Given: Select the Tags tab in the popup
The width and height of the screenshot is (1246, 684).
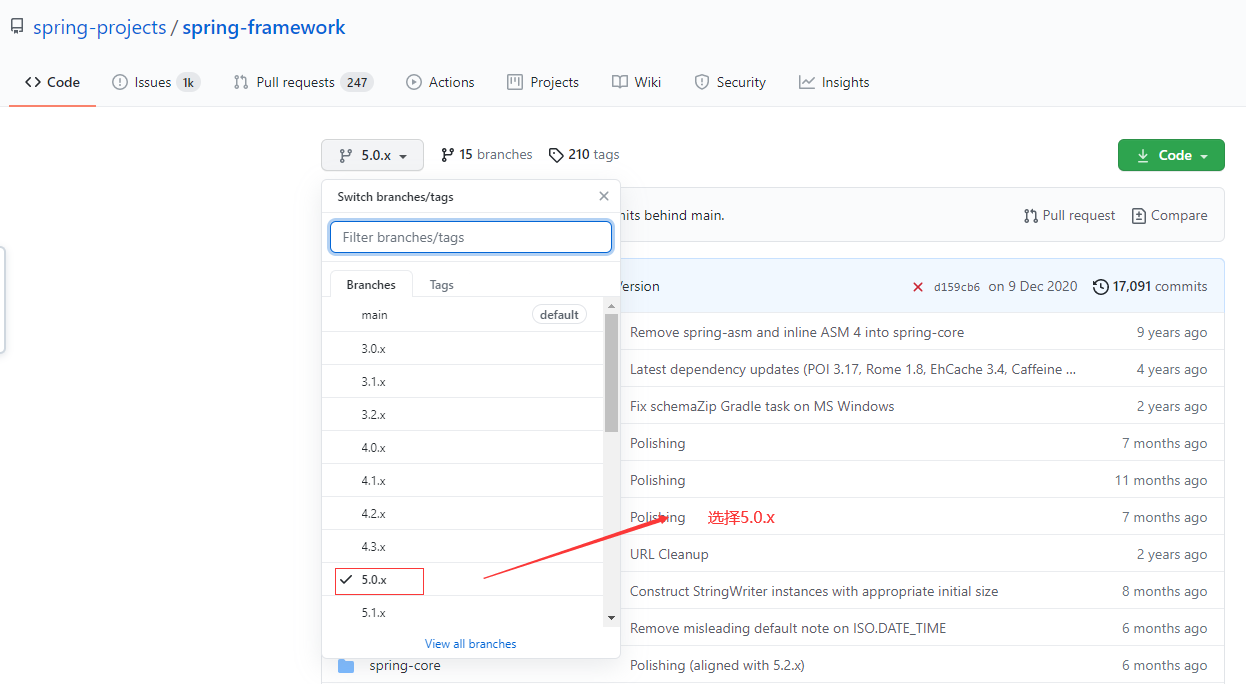Looking at the screenshot, I should click(x=441, y=285).
